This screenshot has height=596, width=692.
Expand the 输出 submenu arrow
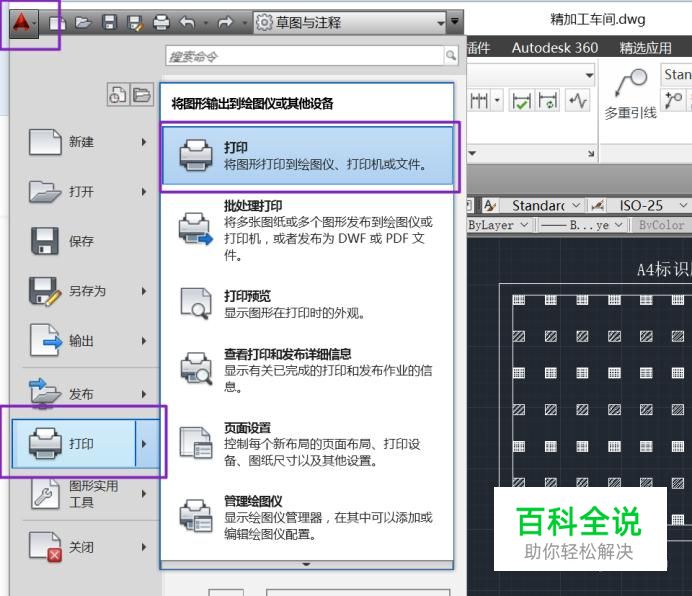[144, 341]
